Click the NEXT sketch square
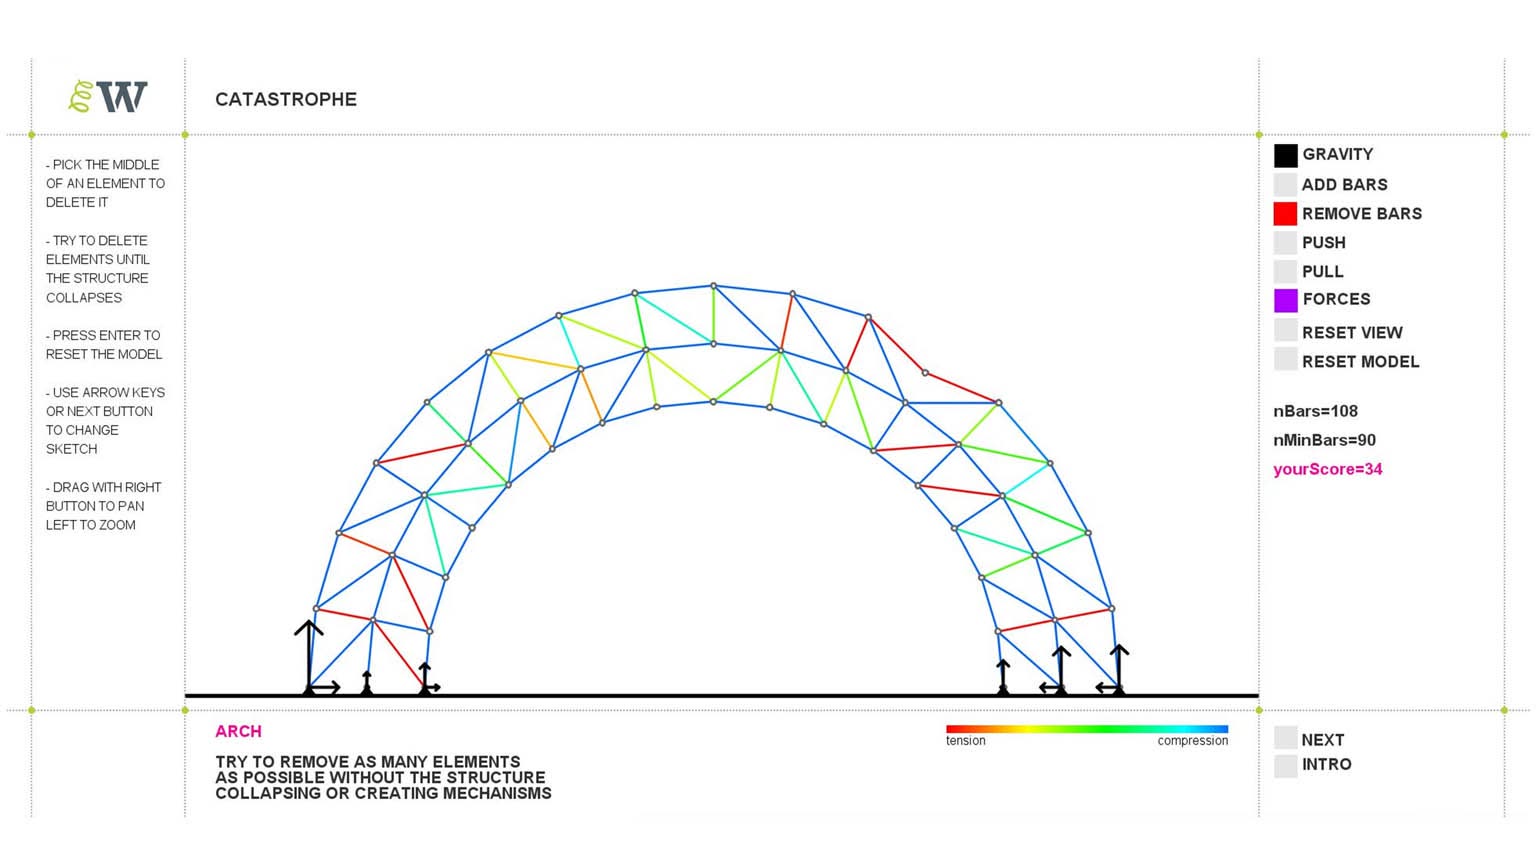 click(1285, 738)
